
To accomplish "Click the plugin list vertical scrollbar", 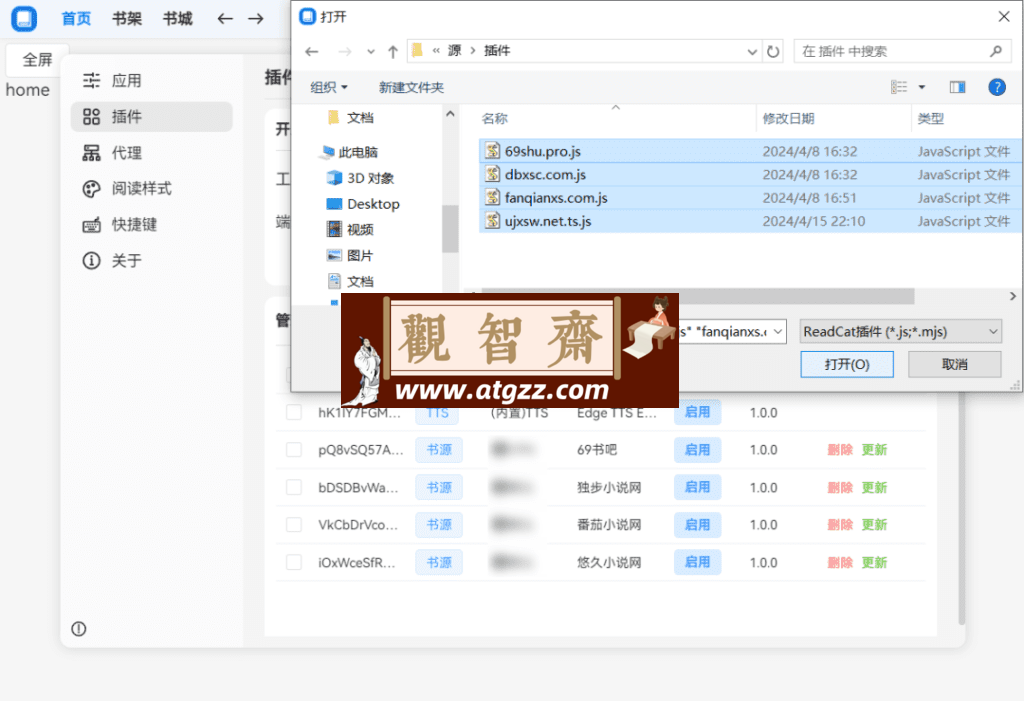I will 961,510.
